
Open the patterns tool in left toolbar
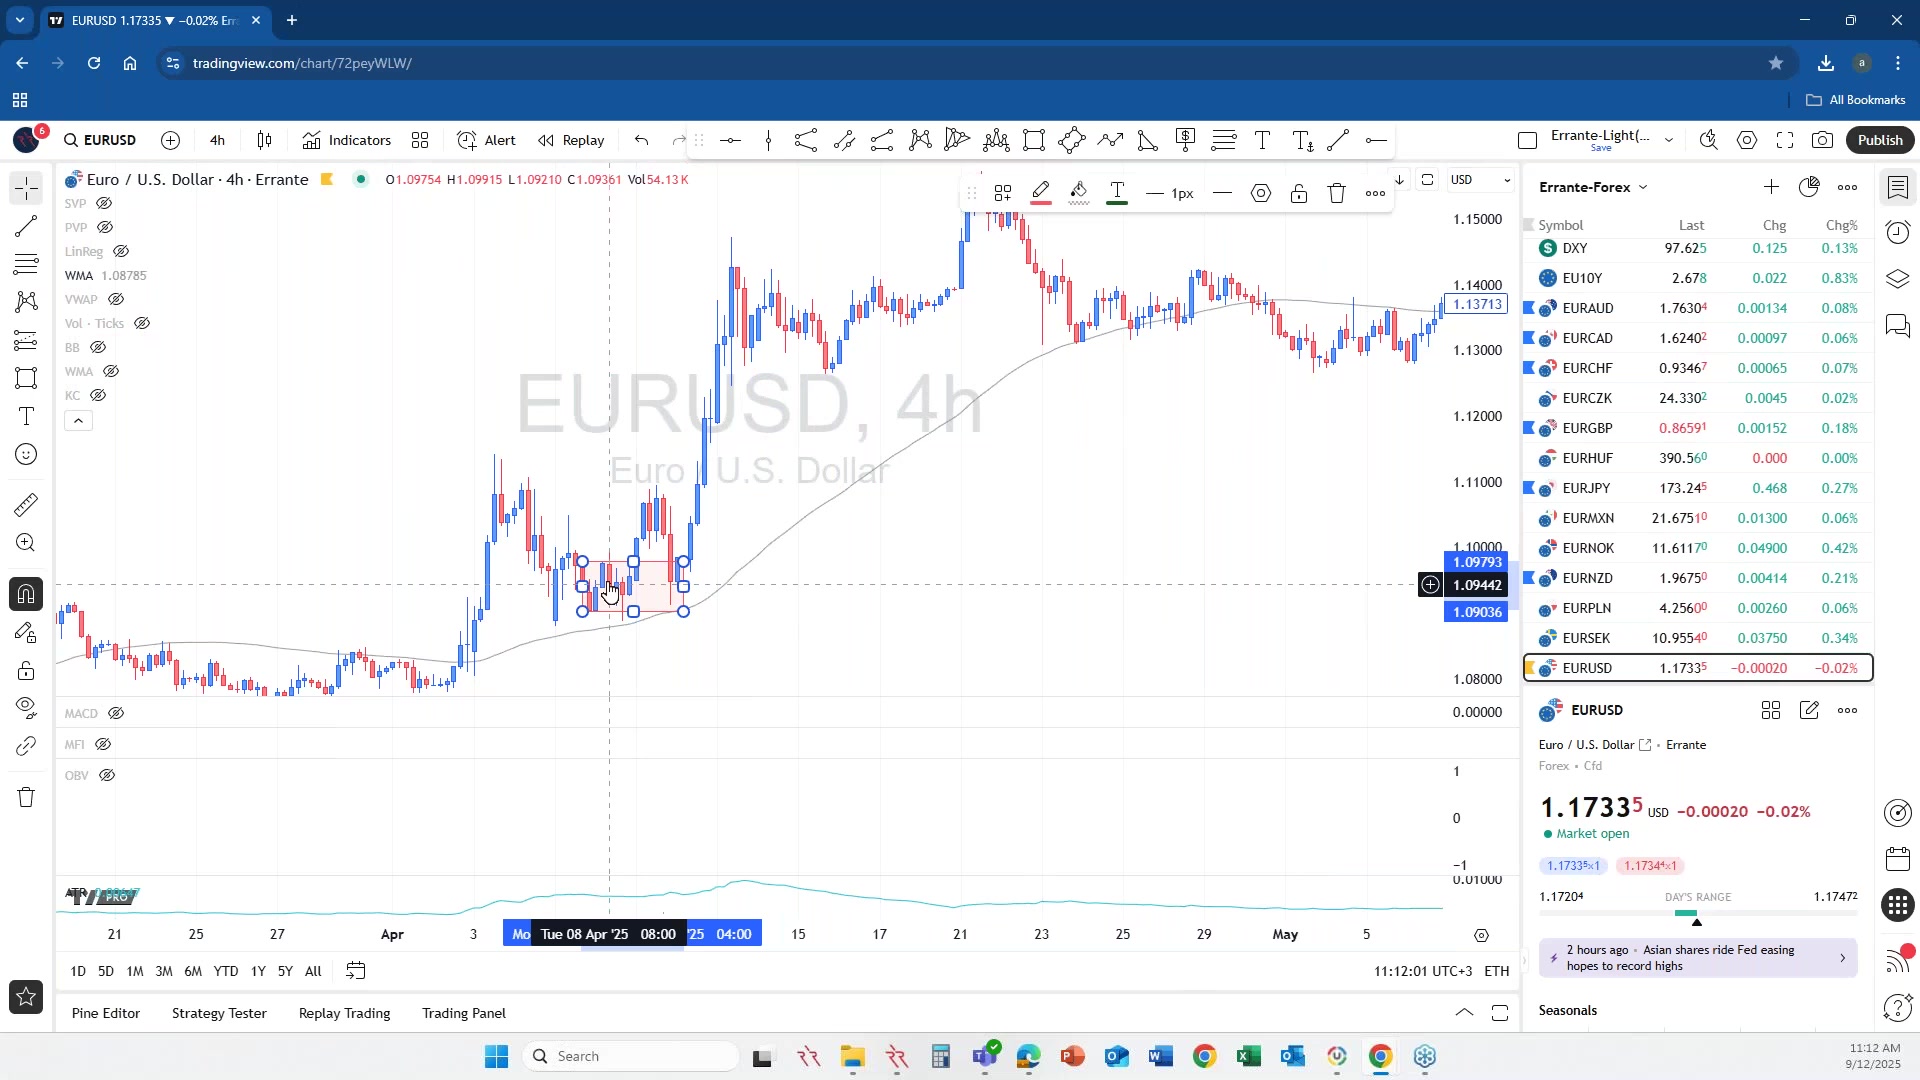click(26, 302)
